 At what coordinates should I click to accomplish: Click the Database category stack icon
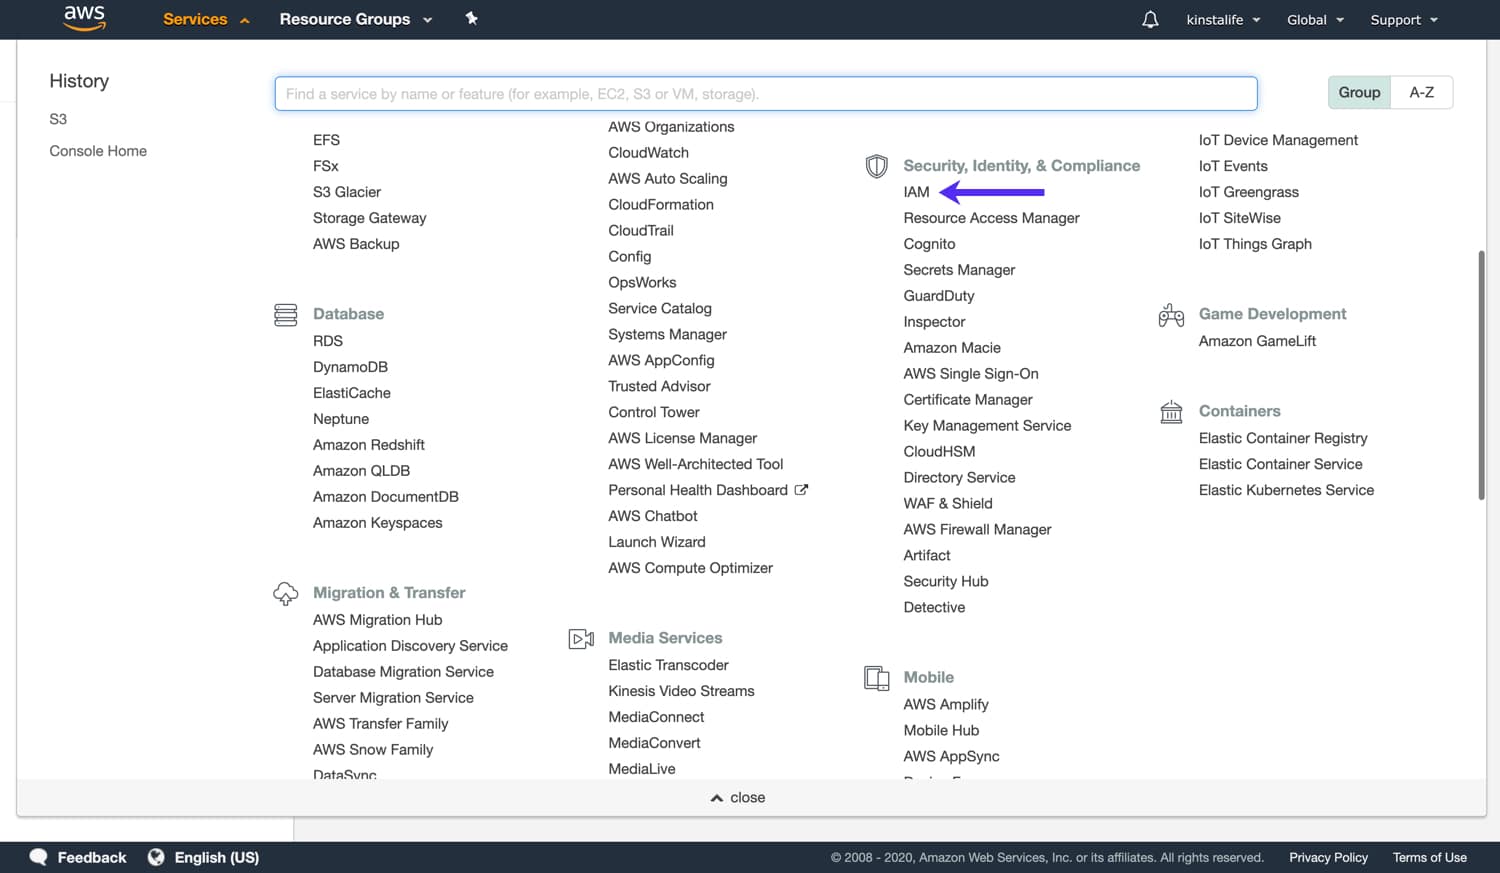pos(285,314)
